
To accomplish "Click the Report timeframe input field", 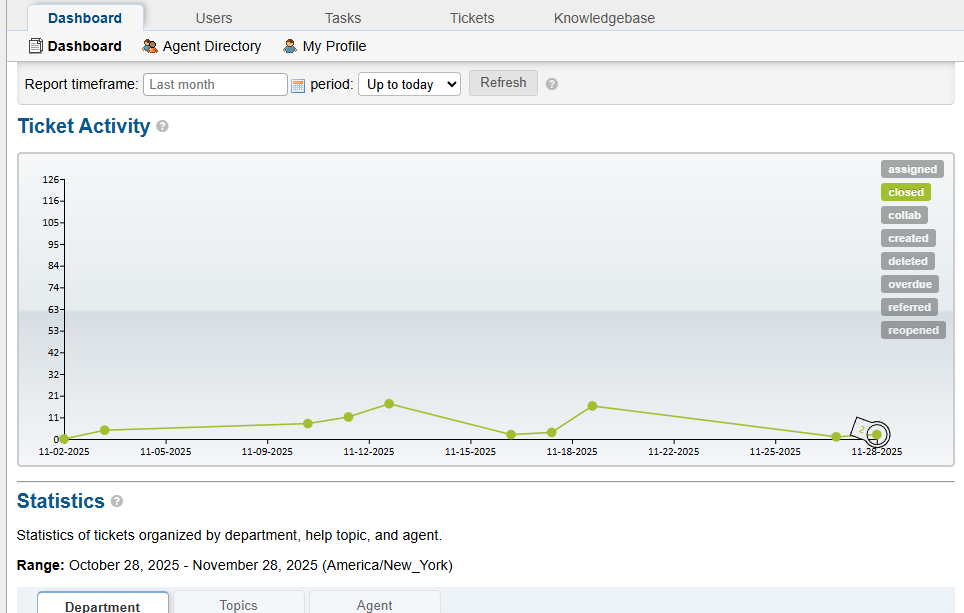I will click(215, 85).
